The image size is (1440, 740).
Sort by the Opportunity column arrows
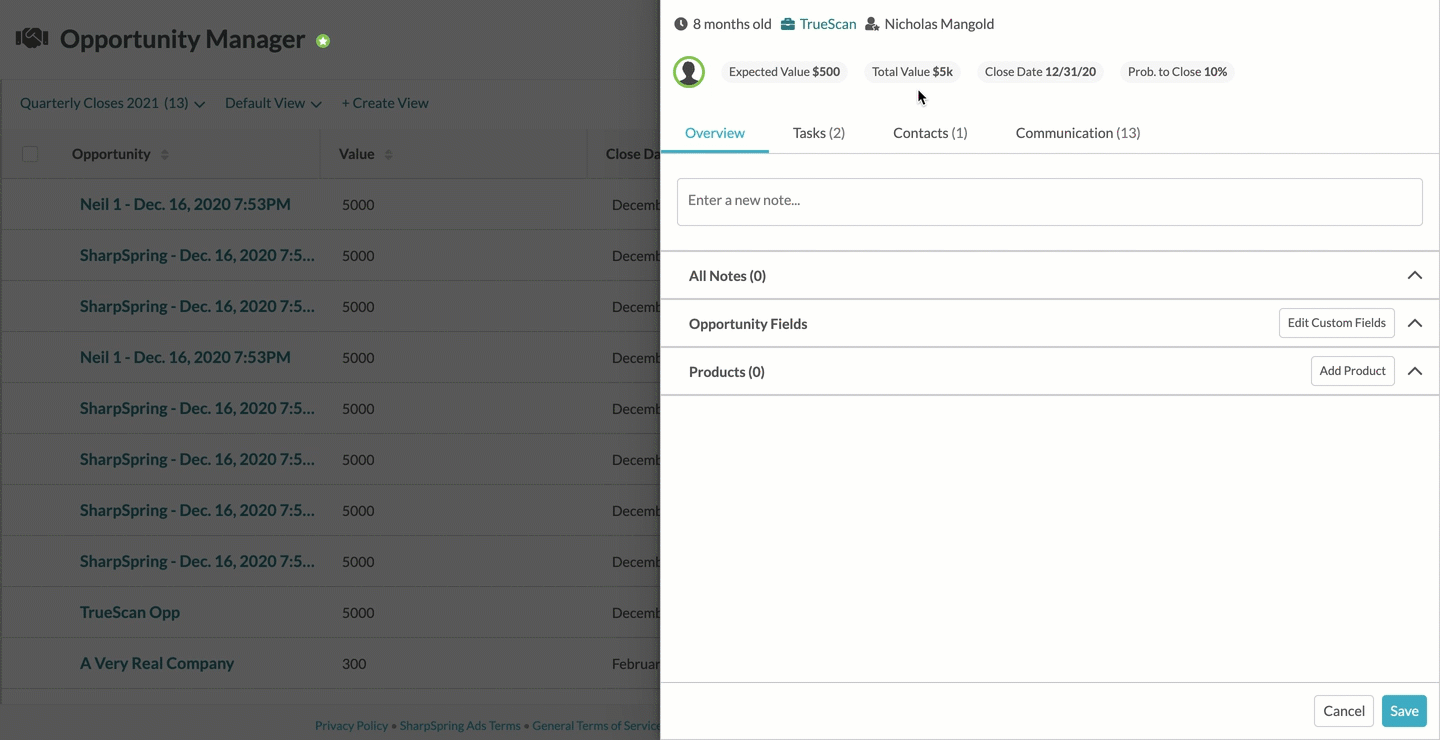point(165,155)
